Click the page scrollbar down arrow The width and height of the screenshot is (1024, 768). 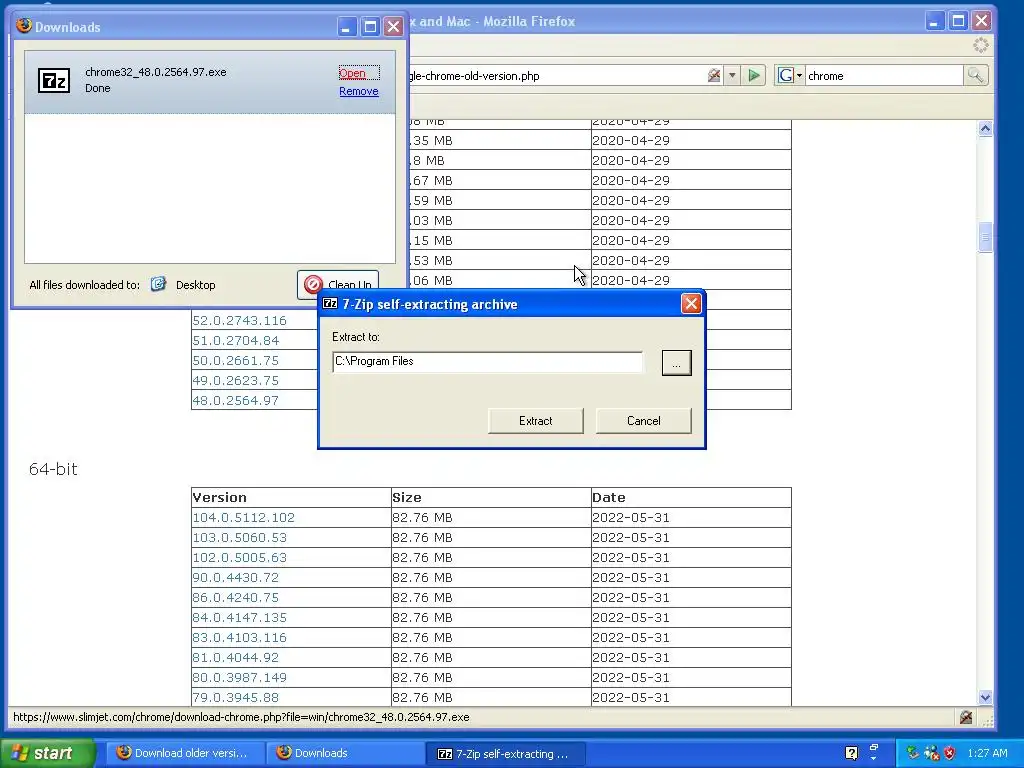point(985,697)
